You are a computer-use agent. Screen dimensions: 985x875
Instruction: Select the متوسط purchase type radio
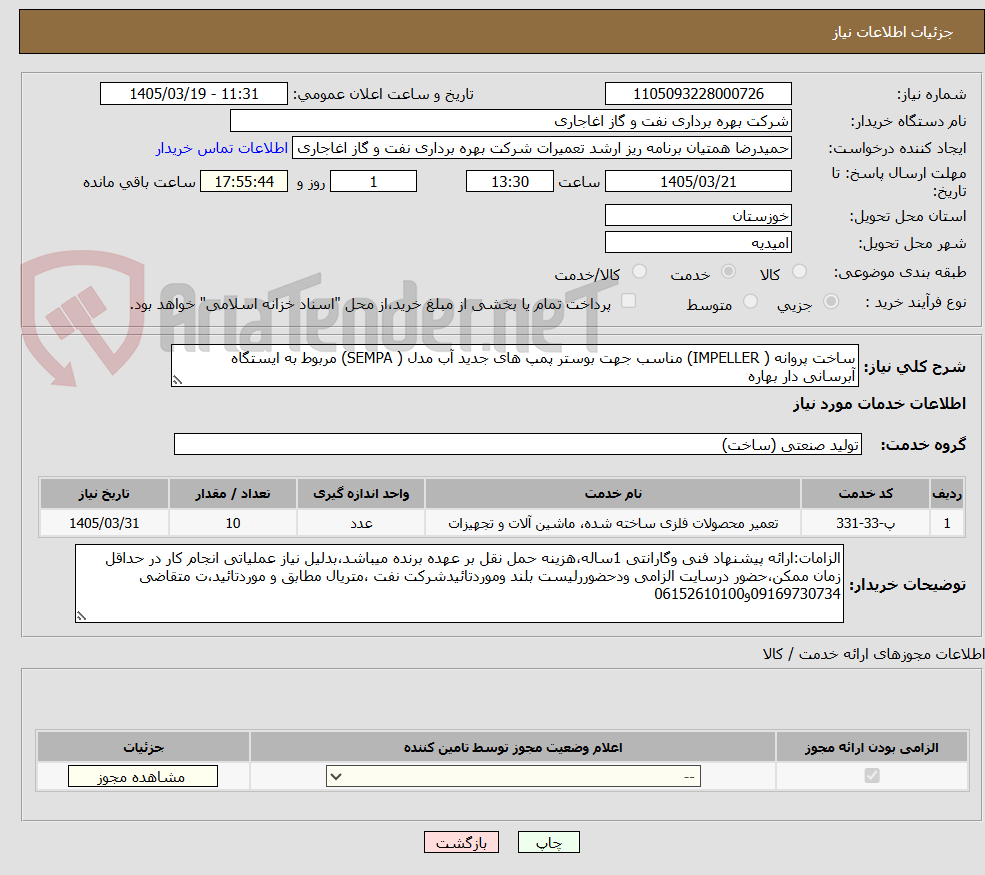point(750,302)
